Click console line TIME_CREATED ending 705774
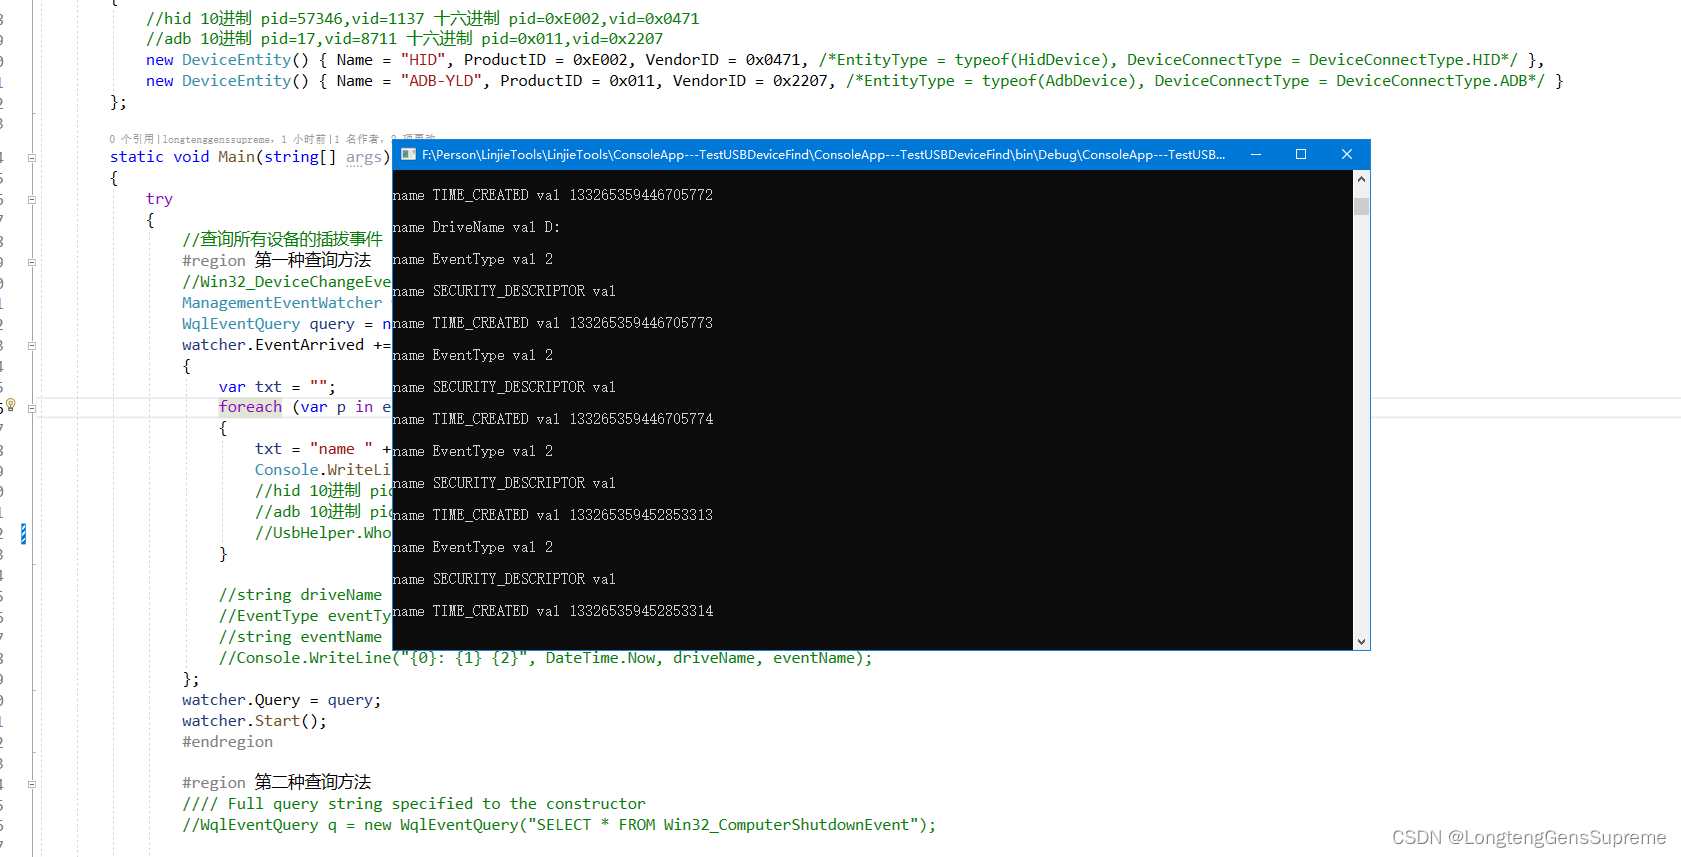The height and width of the screenshot is (857, 1681). (553, 419)
